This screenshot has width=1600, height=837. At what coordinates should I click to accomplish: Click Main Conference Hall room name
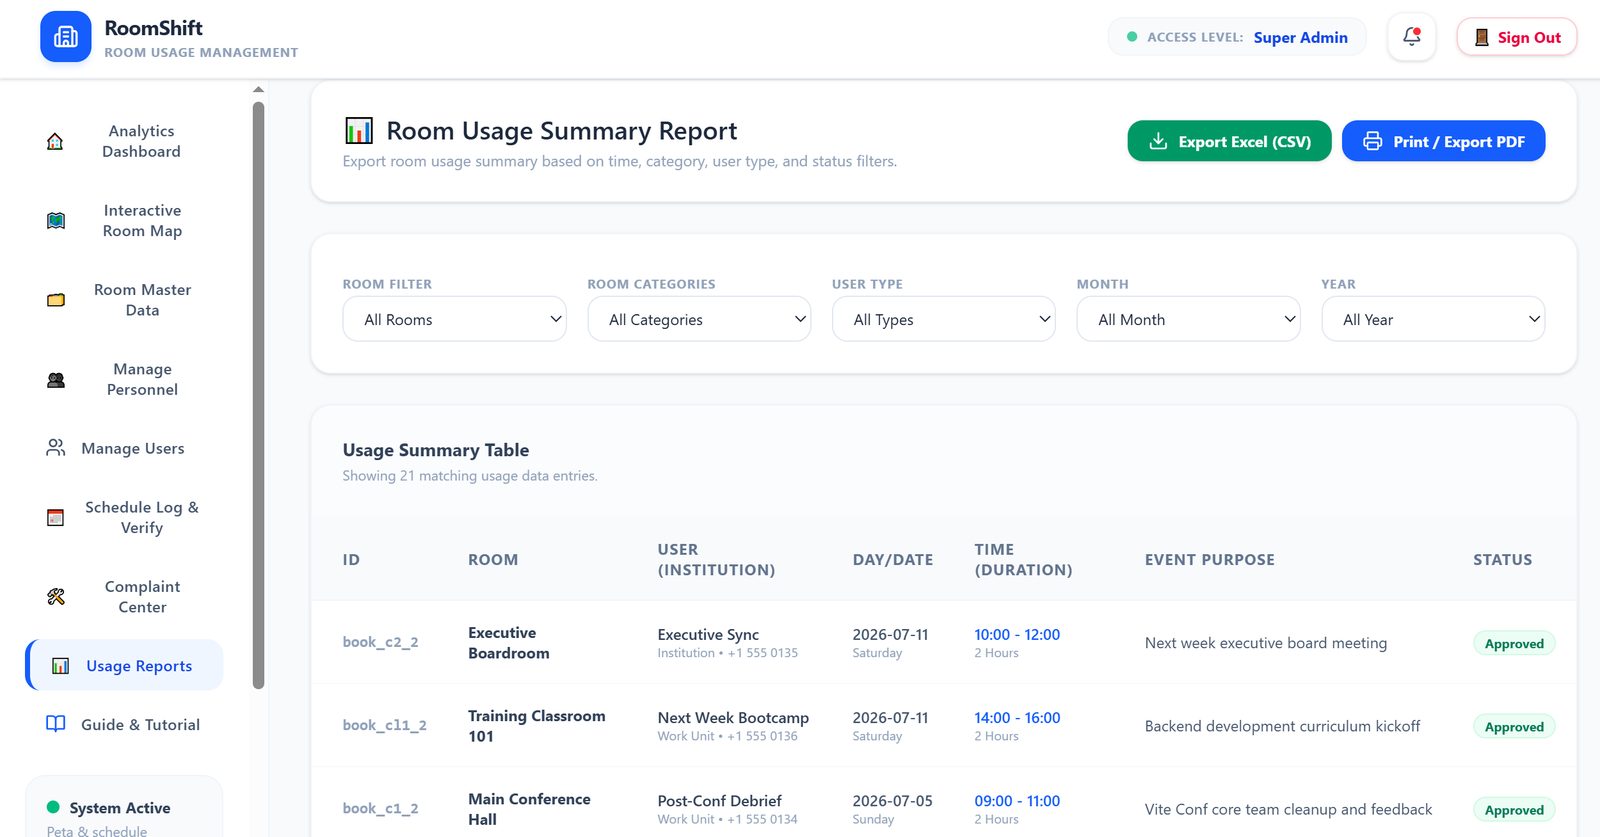[529, 809]
